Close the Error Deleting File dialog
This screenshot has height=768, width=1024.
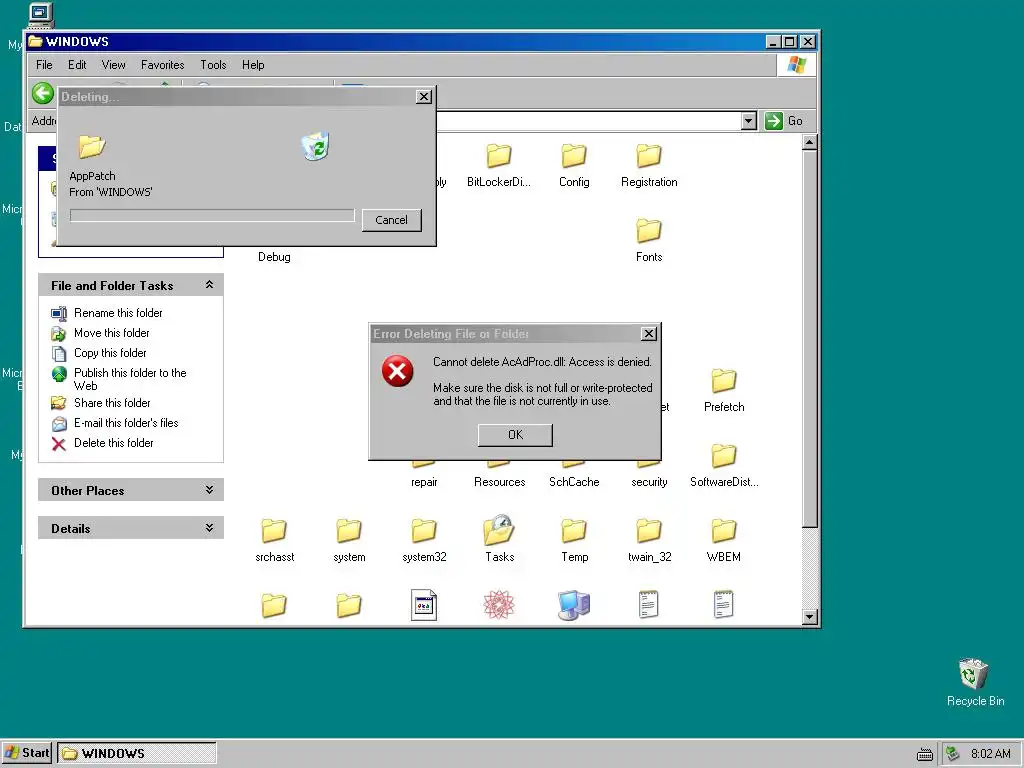[x=648, y=334]
